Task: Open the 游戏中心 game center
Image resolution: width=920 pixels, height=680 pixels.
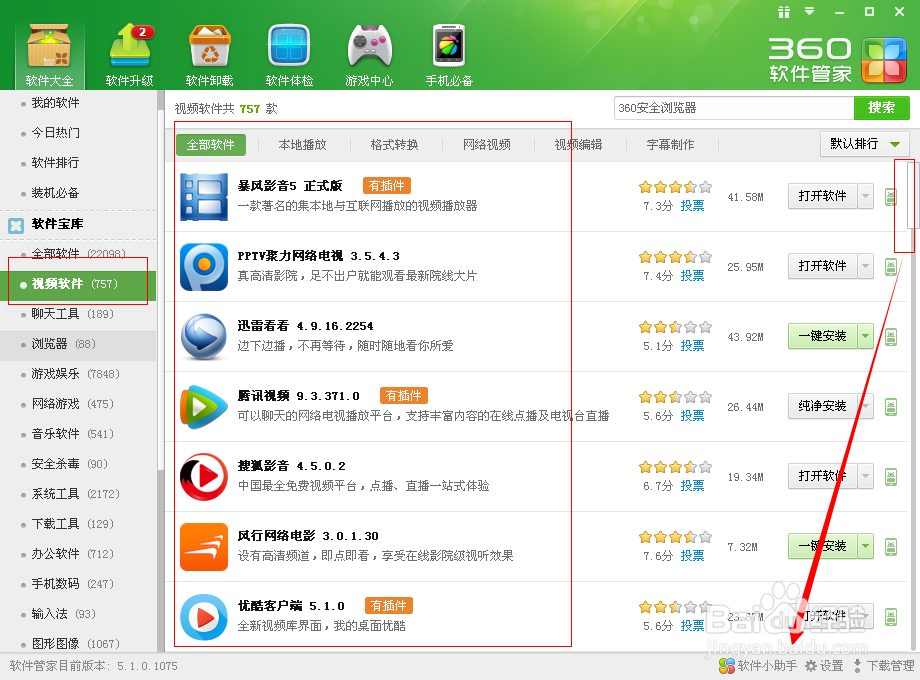Action: [370, 52]
